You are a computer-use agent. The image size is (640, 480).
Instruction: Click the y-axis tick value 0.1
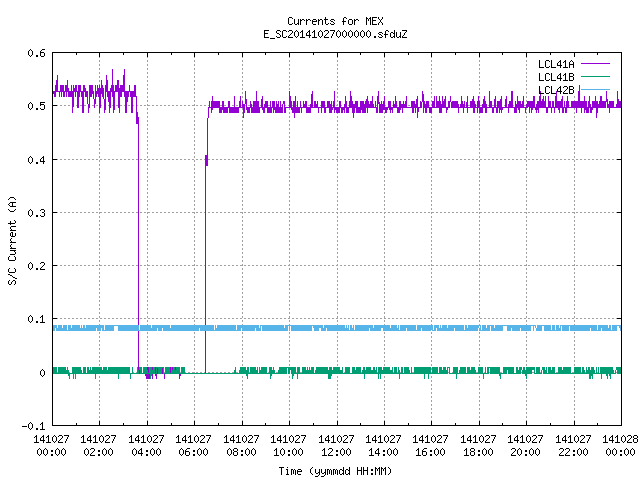(x=36, y=319)
